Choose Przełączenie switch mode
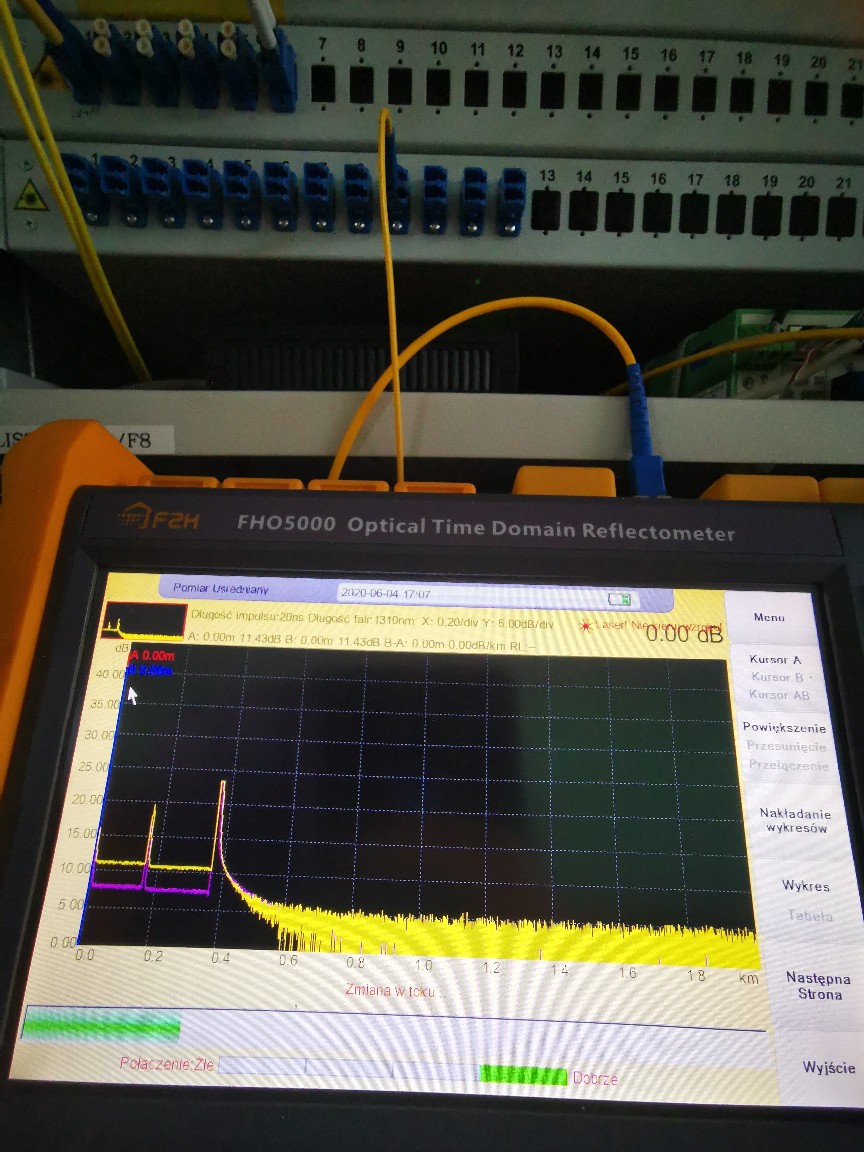The height and width of the screenshot is (1152, 864). pyautogui.click(x=788, y=766)
